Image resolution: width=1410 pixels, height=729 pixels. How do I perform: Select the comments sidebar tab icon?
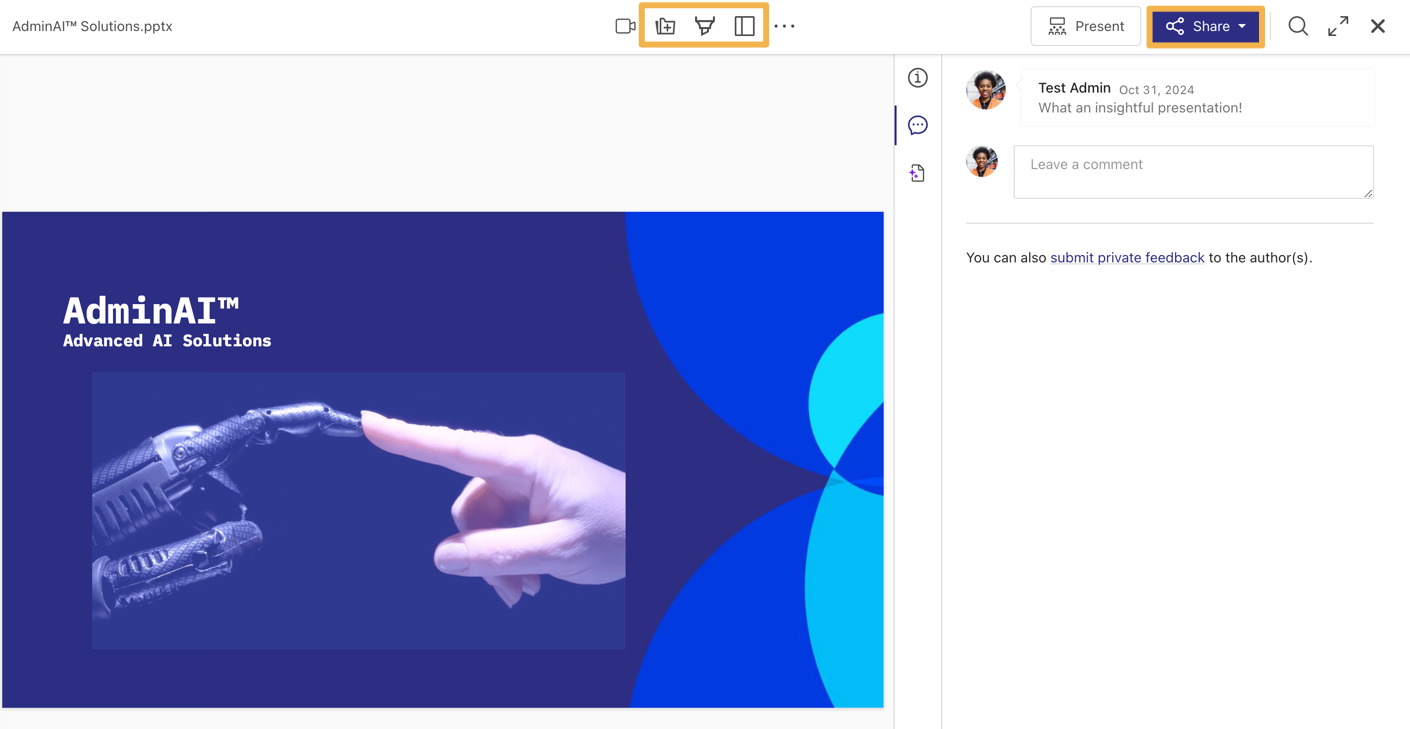[918, 125]
